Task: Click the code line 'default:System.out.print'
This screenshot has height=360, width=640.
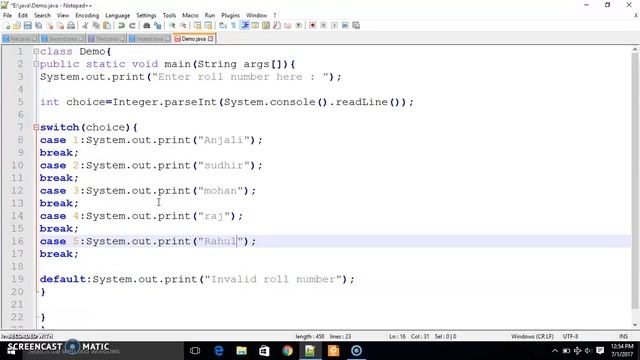Action: 197,279
